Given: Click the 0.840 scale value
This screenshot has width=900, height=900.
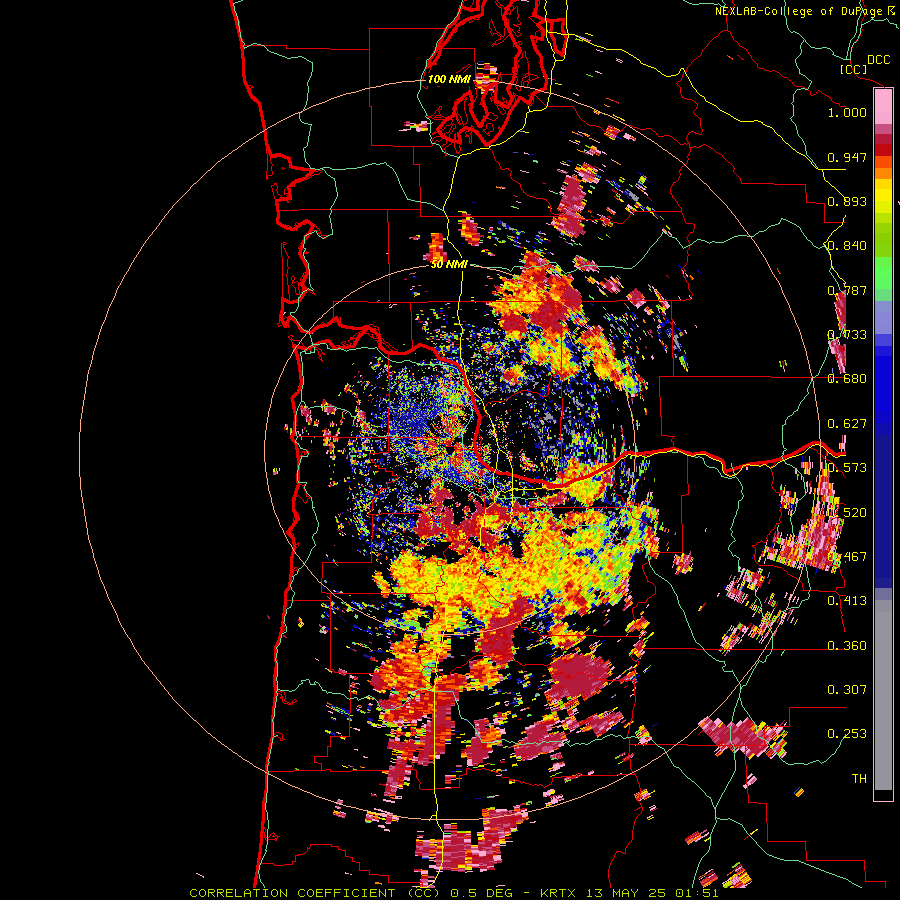Looking at the screenshot, I should click(x=847, y=246).
